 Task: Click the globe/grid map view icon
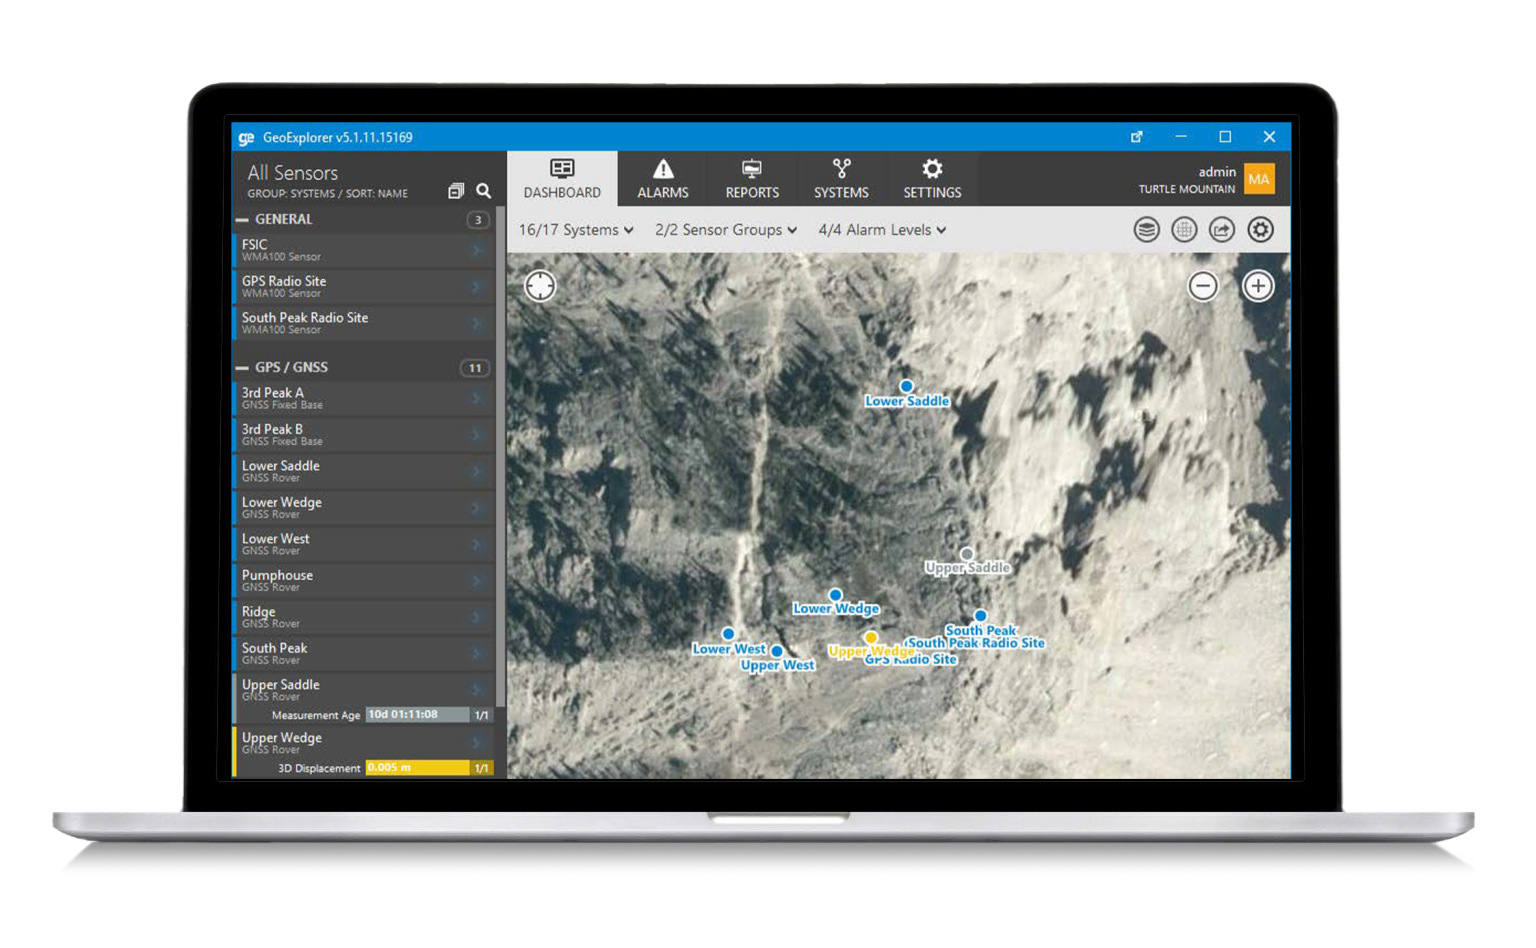pos(1184,229)
